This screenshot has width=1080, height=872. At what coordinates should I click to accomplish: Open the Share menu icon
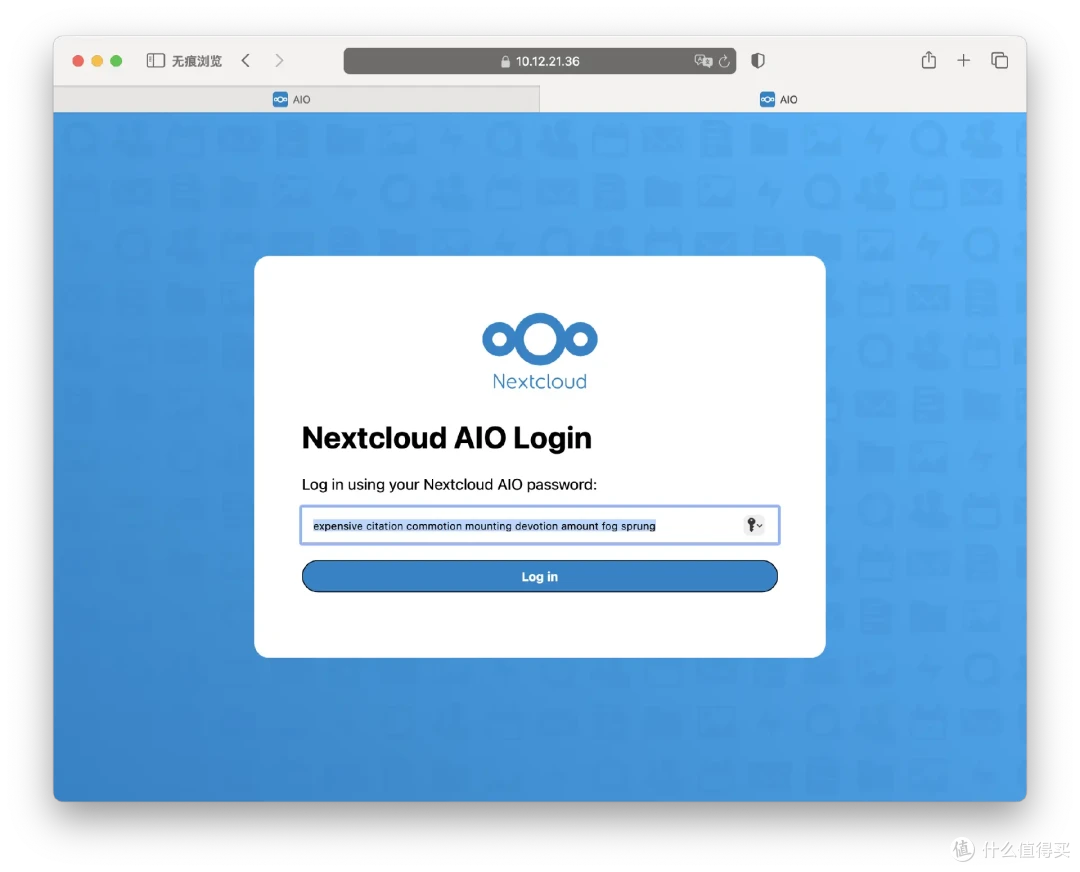928,60
